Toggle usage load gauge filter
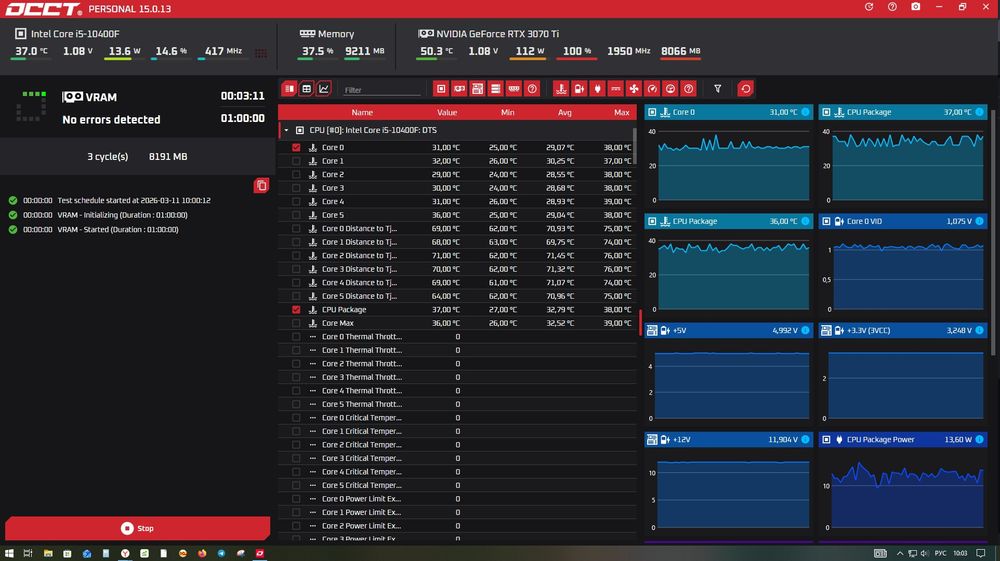The height and width of the screenshot is (561, 1000). (x=670, y=89)
